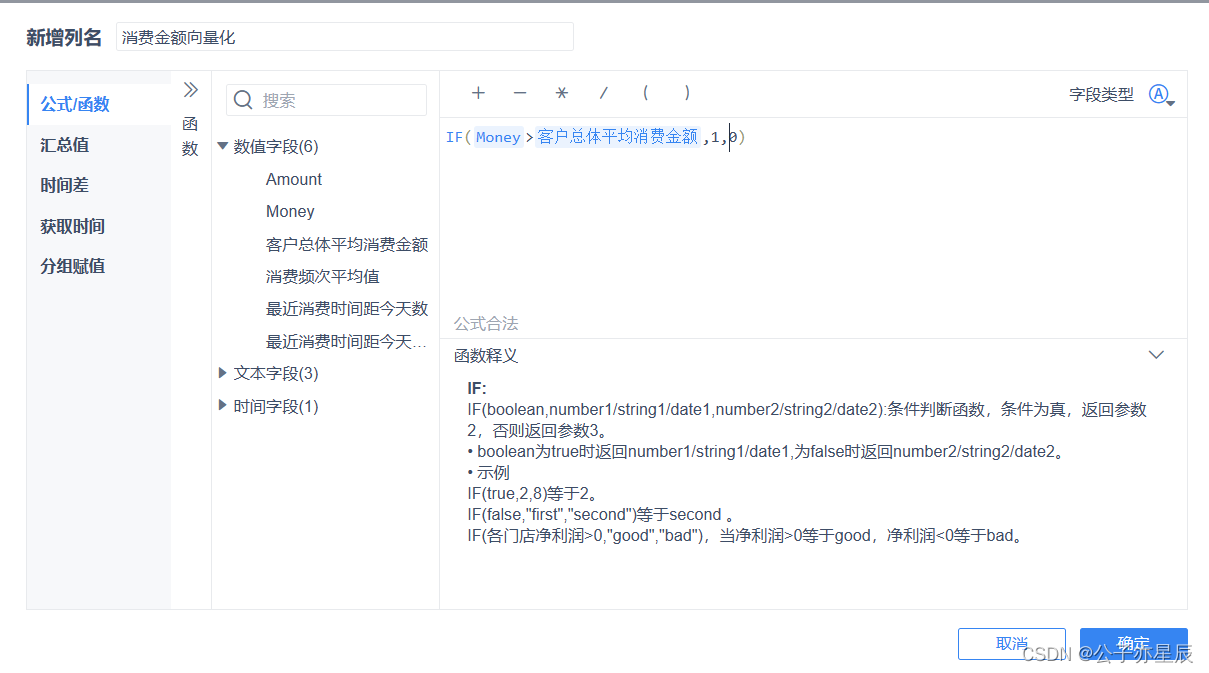1209x673 pixels.
Task: Focus the field search box
Action: click(327, 100)
